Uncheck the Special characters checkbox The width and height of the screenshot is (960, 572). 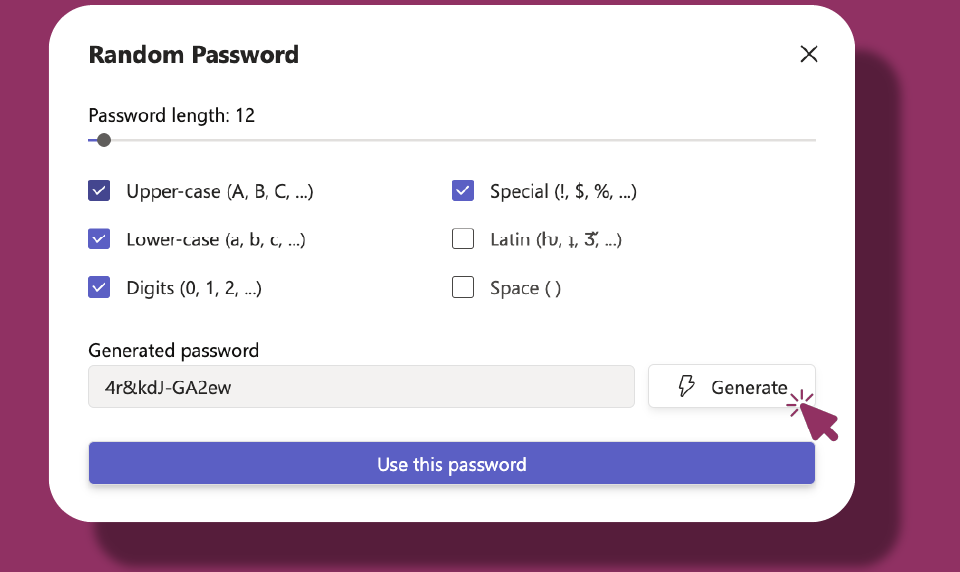pyautogui.click(x=463, y=191)
